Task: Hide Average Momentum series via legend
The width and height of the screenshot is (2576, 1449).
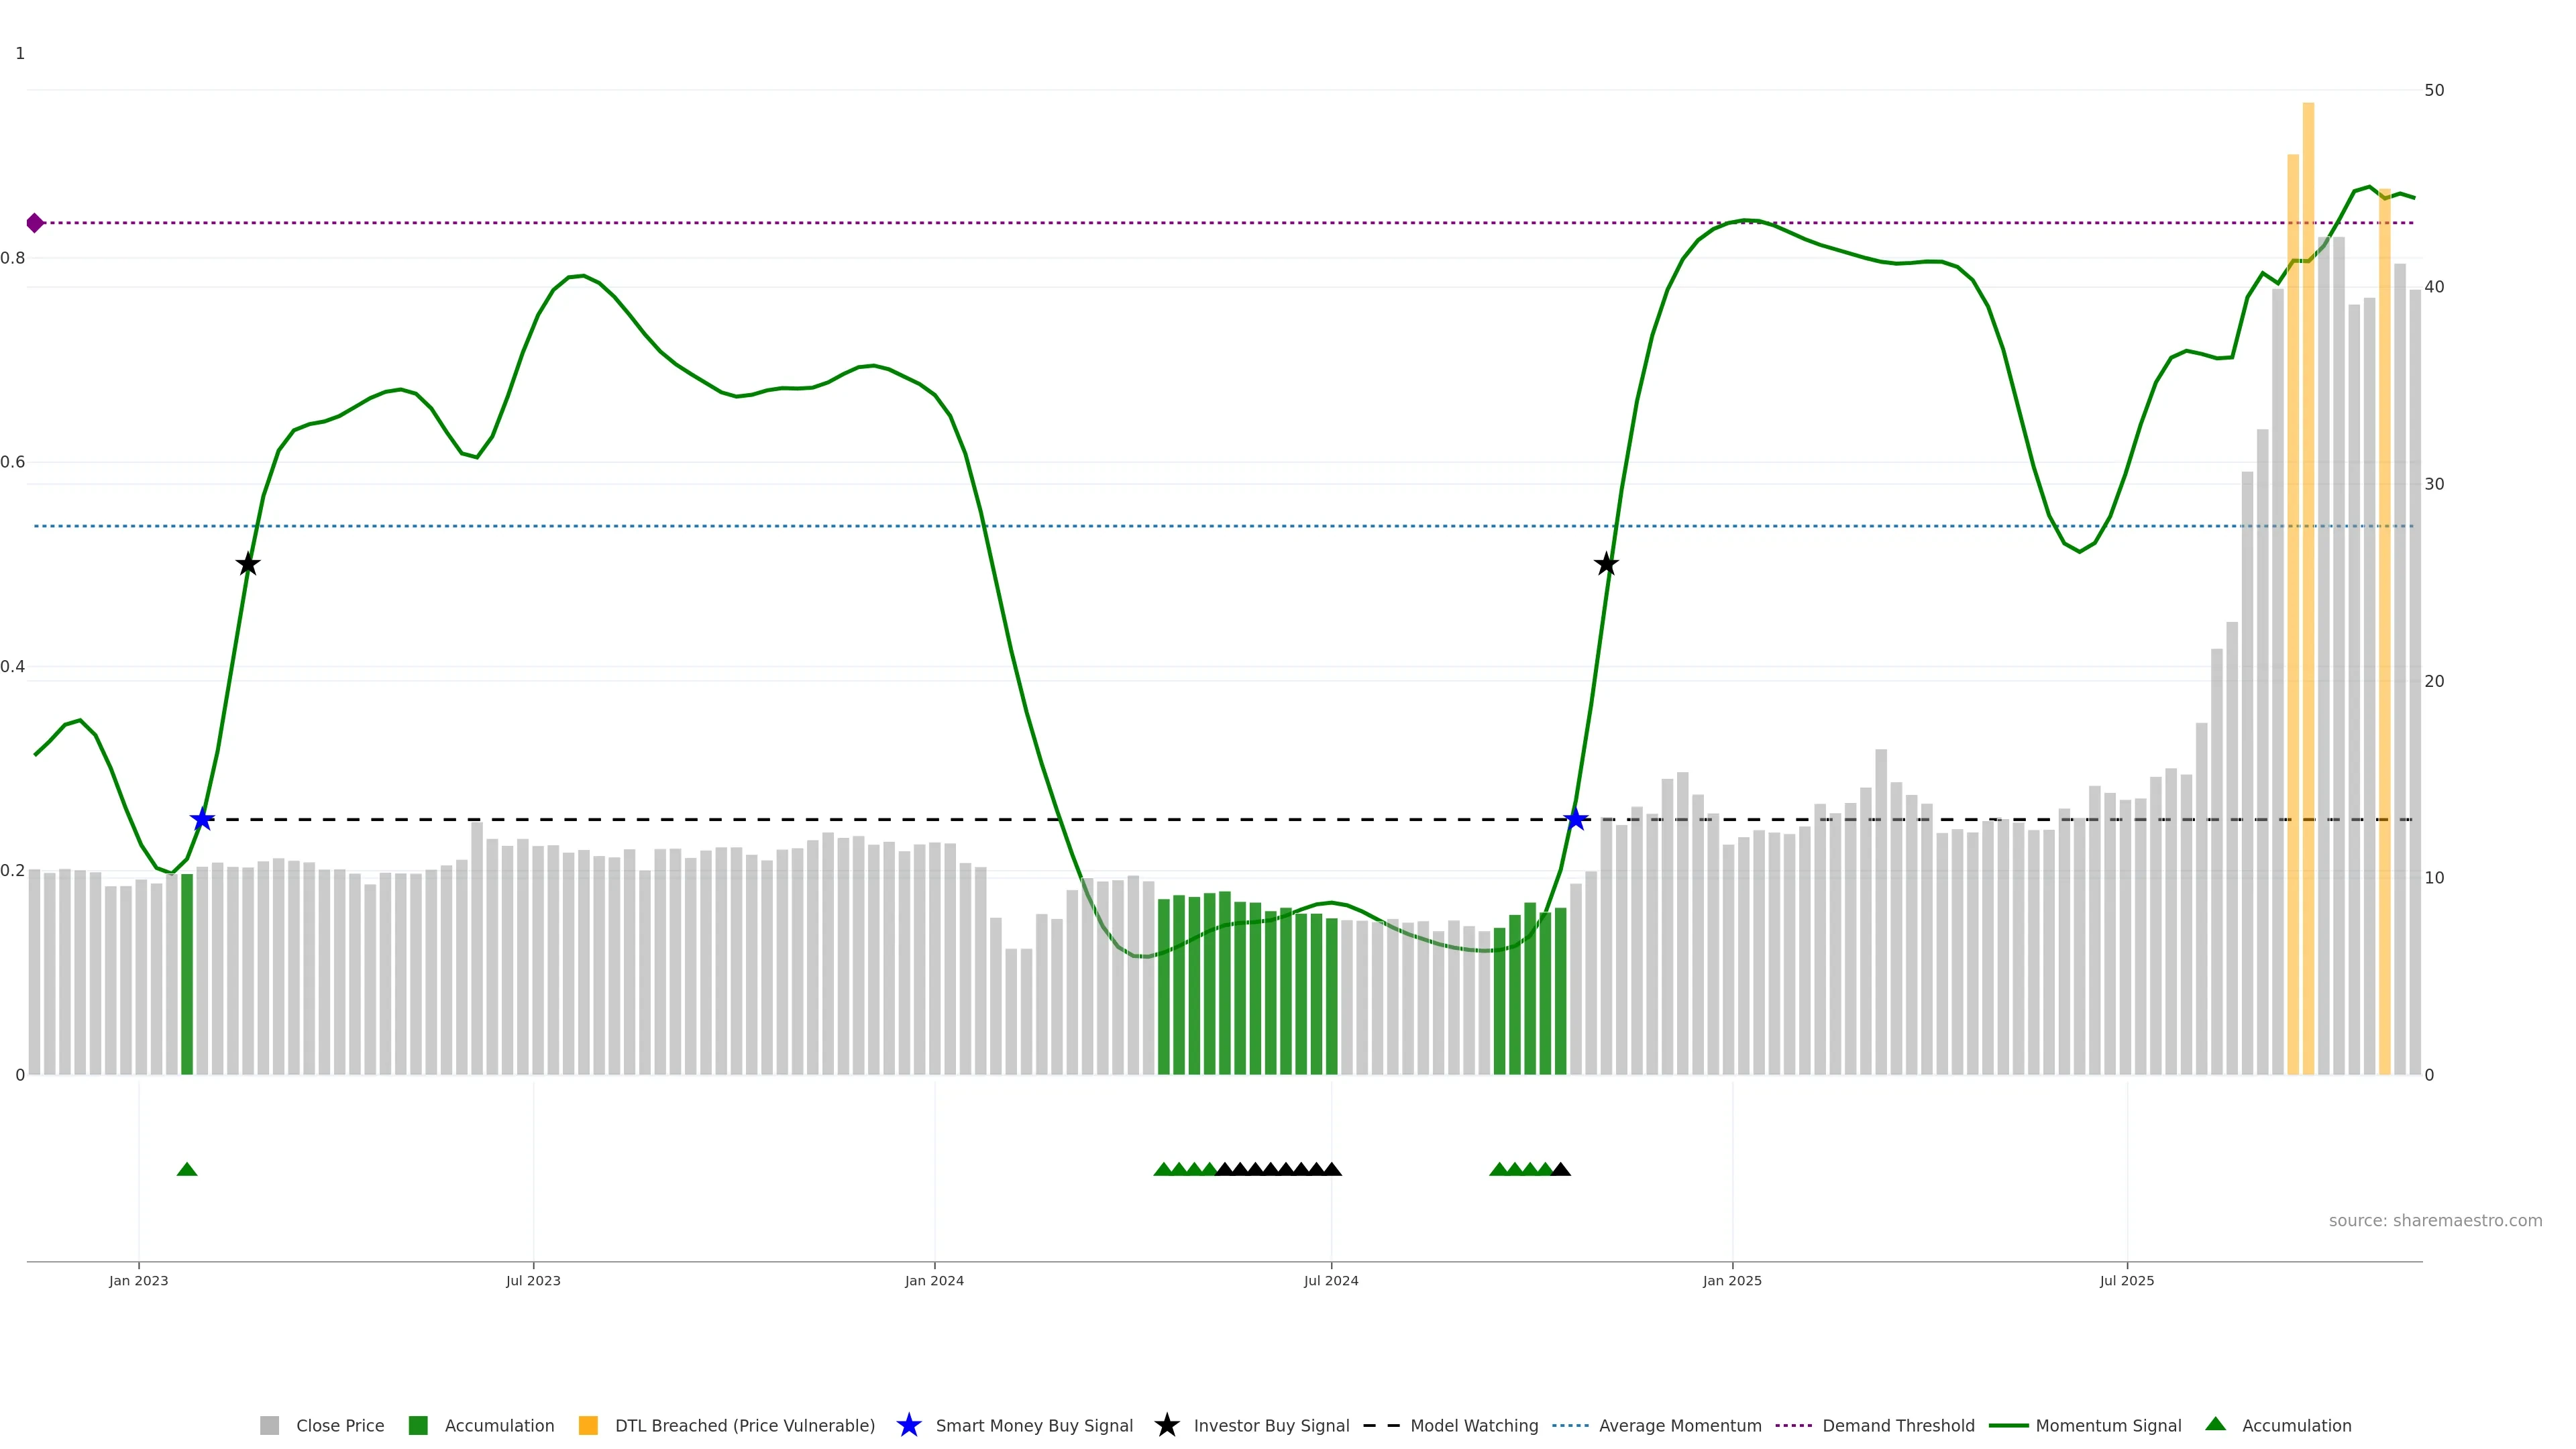Action: click(1679, 1425)
